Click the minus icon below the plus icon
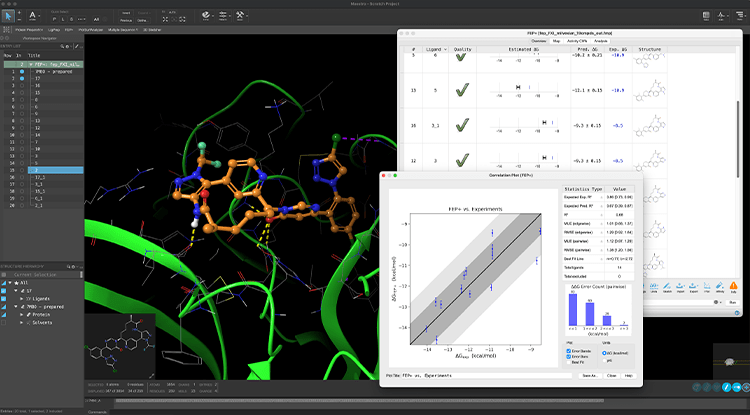Image resolution: width=750 pixels, height=415 pixels. [19, 19]
